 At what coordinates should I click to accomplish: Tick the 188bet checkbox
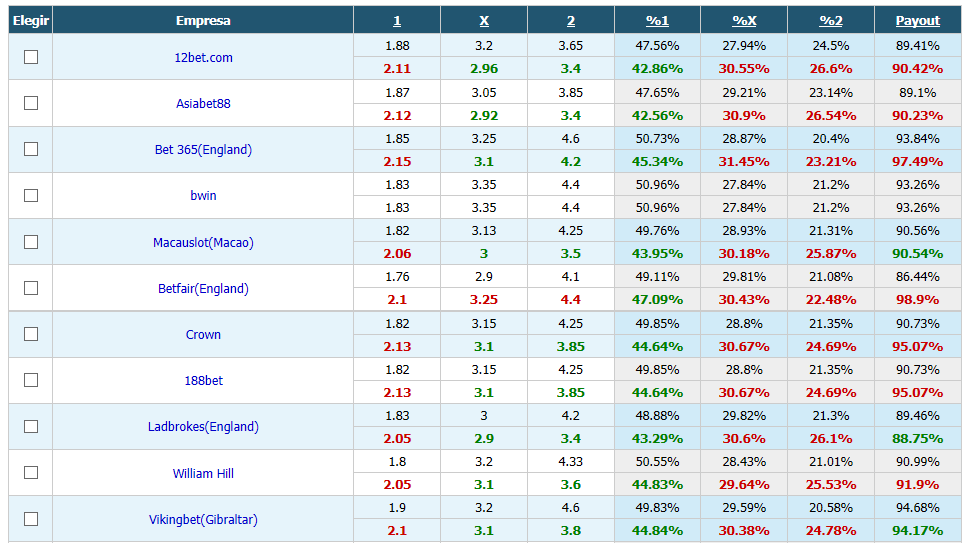[31, 380]
